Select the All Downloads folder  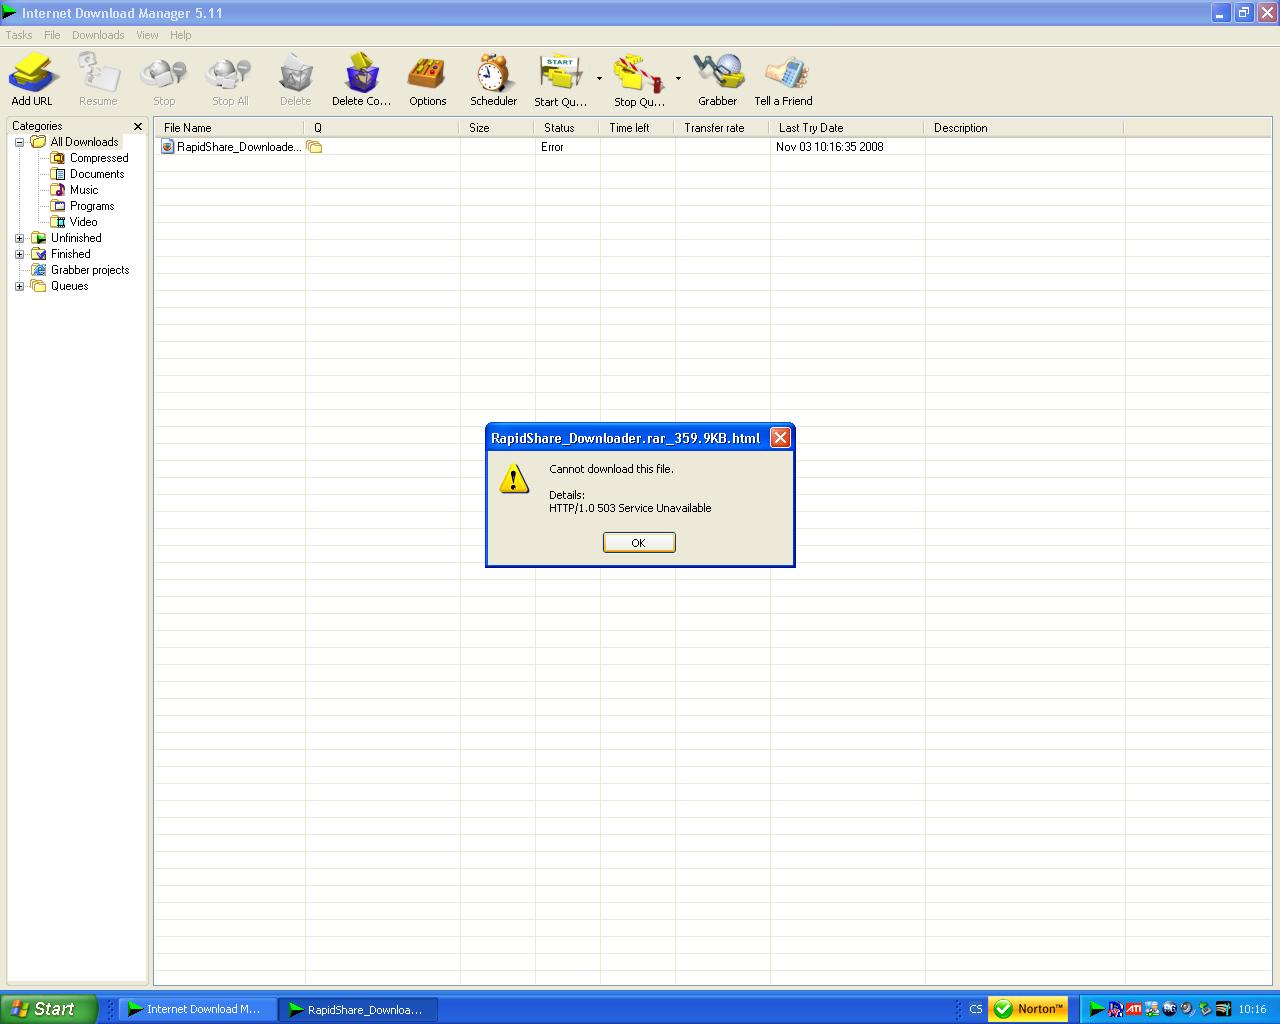click(x=84, y=142)
